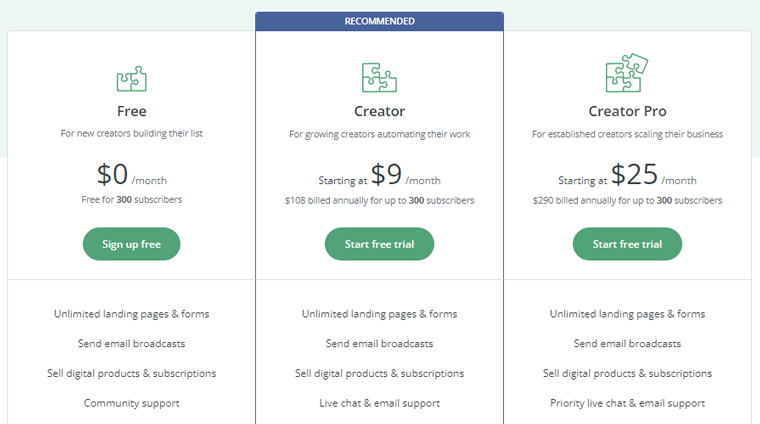The image size is (760, 424).
Task: Click Live chat & email support feature
Action: (x=379, y=403)
